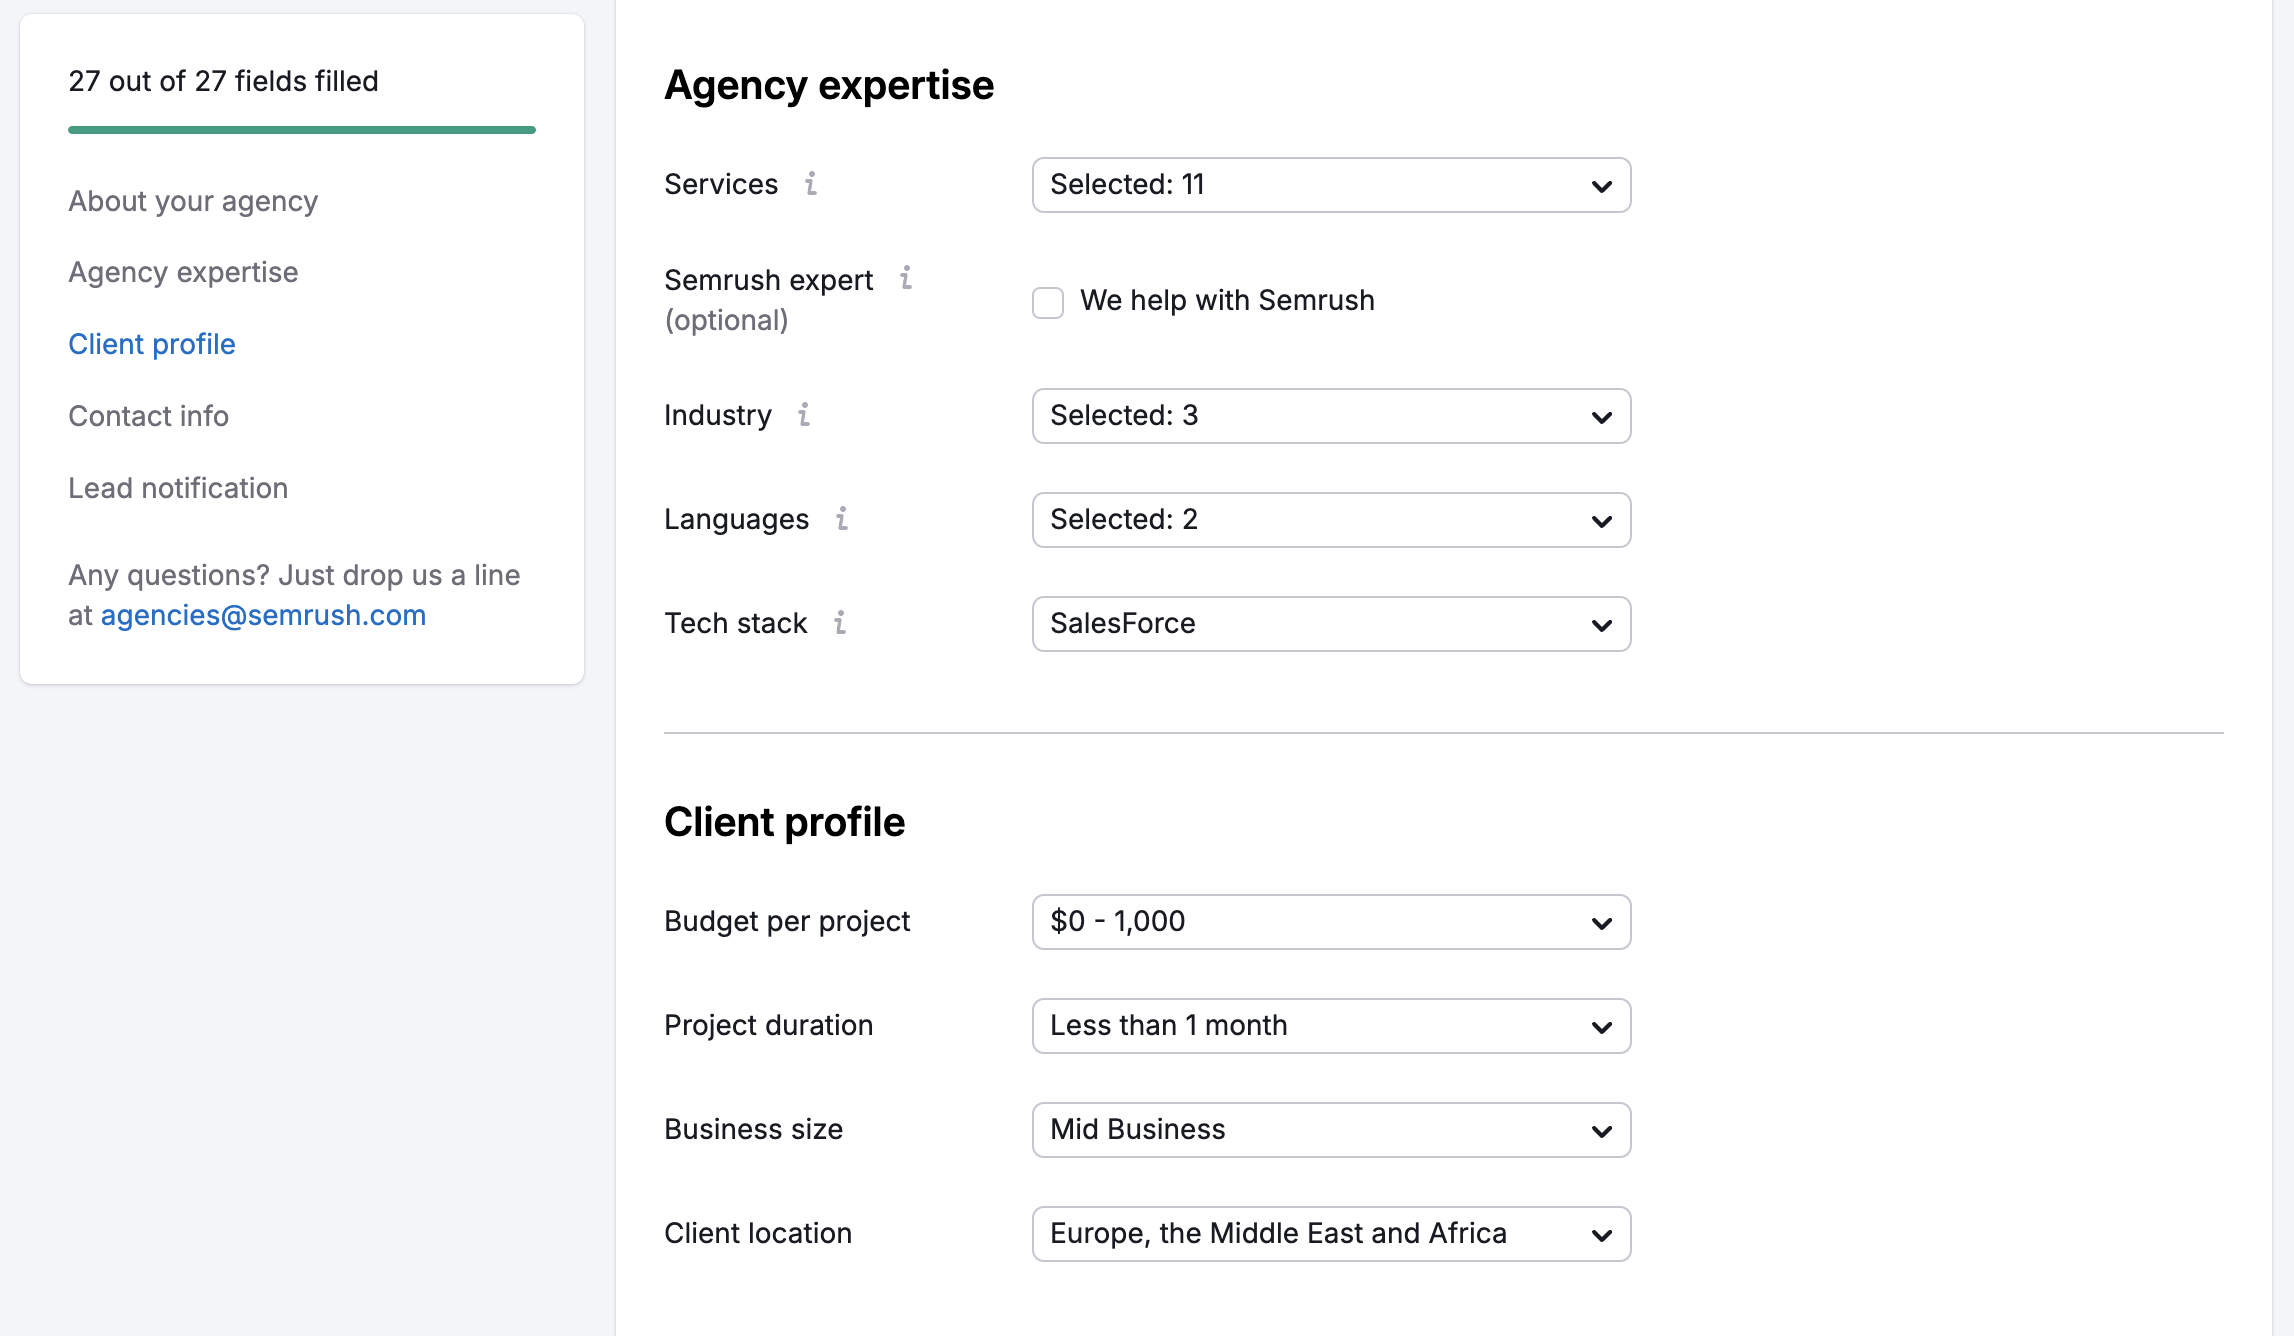Click the info icon next to Services
This screenshot has width=2294, height=1336.
812,184
